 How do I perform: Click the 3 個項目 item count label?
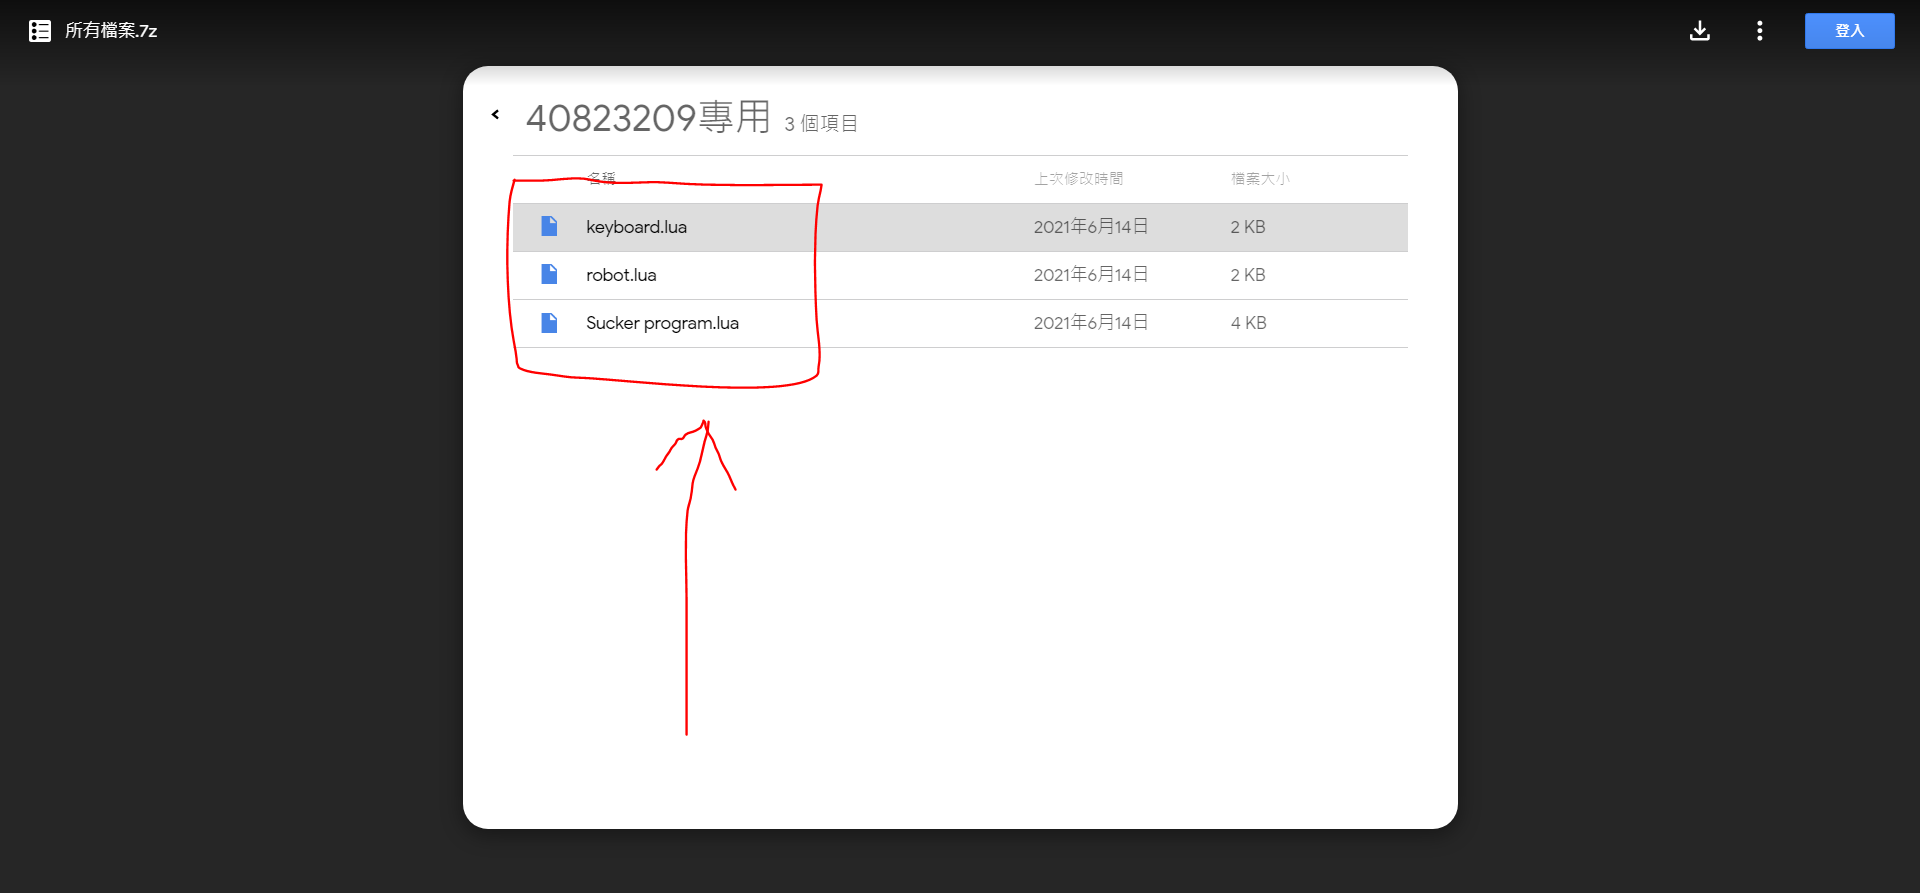coord(821,123)
